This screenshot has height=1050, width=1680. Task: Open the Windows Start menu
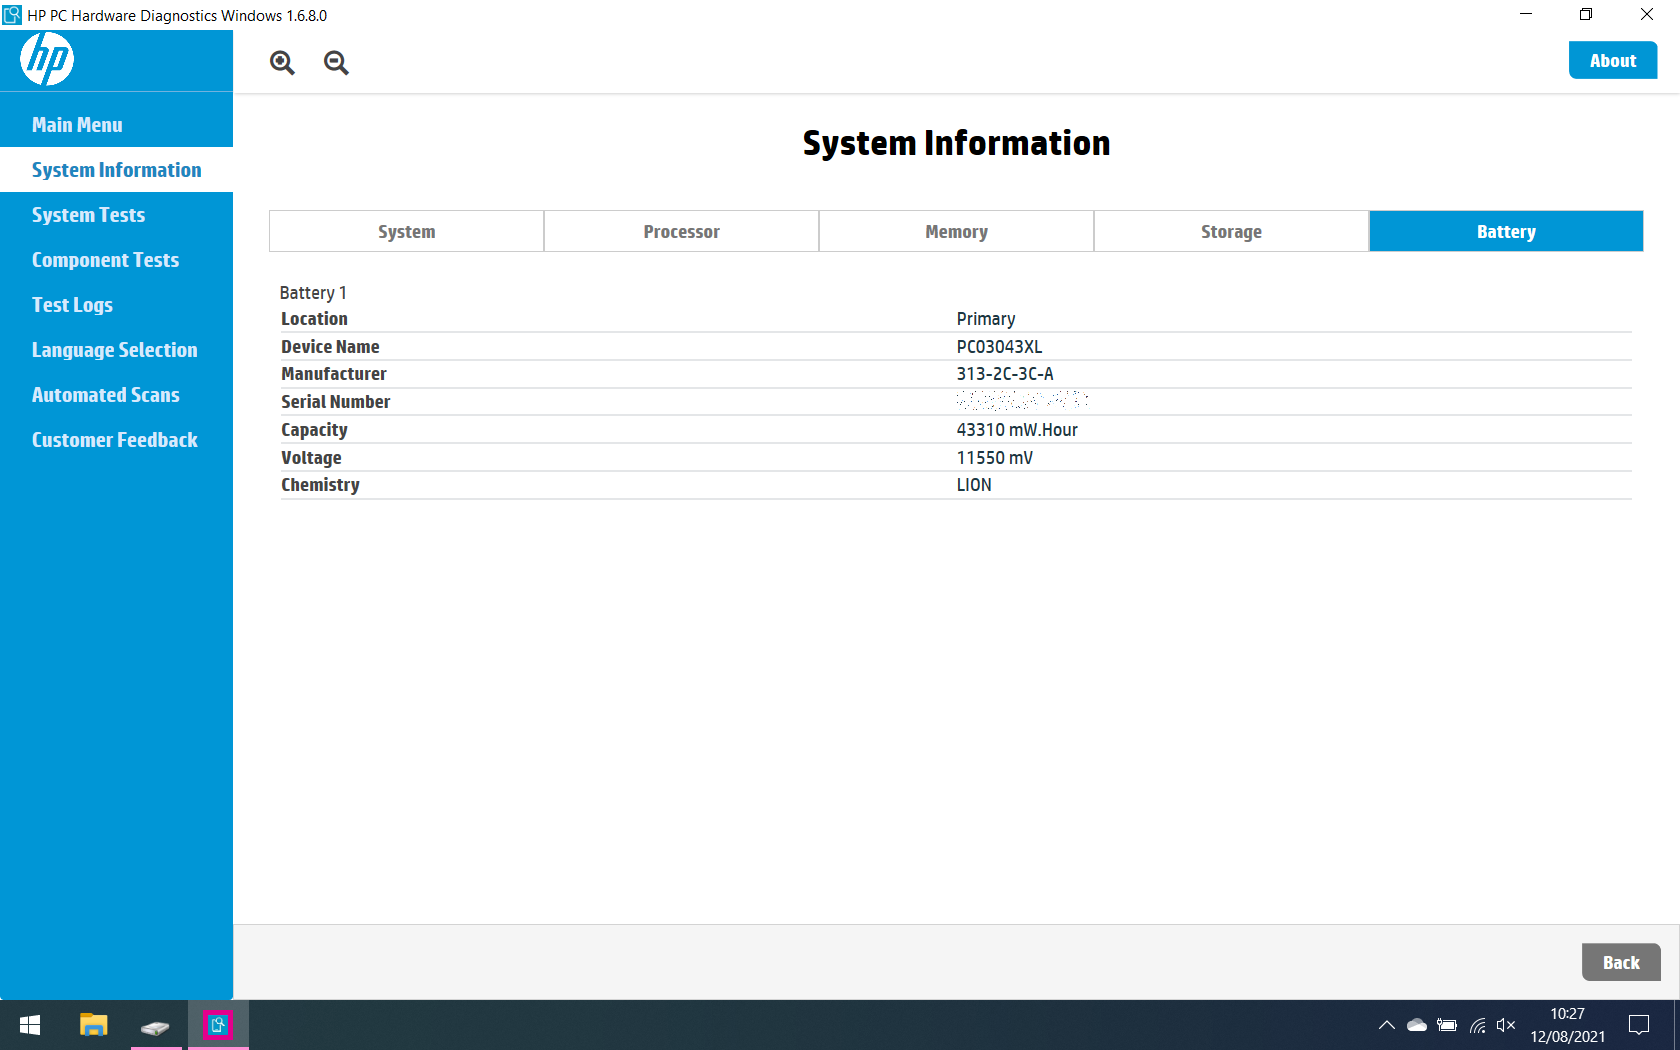(x=30, y=1025)
